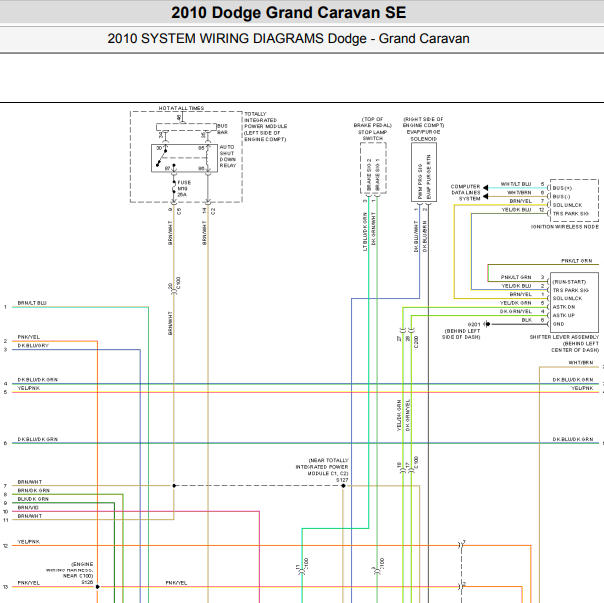Click the 'IGNITION WIRELESS NODE' label
The width and height of the screenshot is (604, 603).
565,227
